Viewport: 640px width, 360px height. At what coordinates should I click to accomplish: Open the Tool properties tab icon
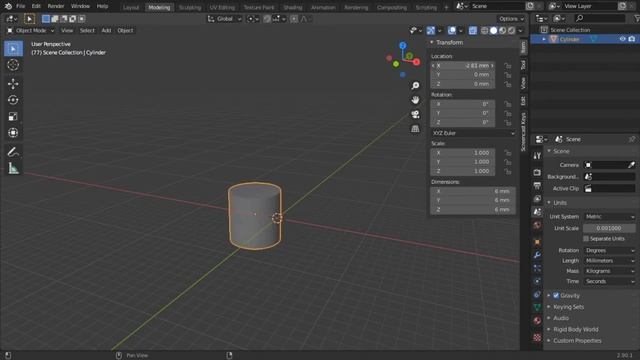point(537,156)
